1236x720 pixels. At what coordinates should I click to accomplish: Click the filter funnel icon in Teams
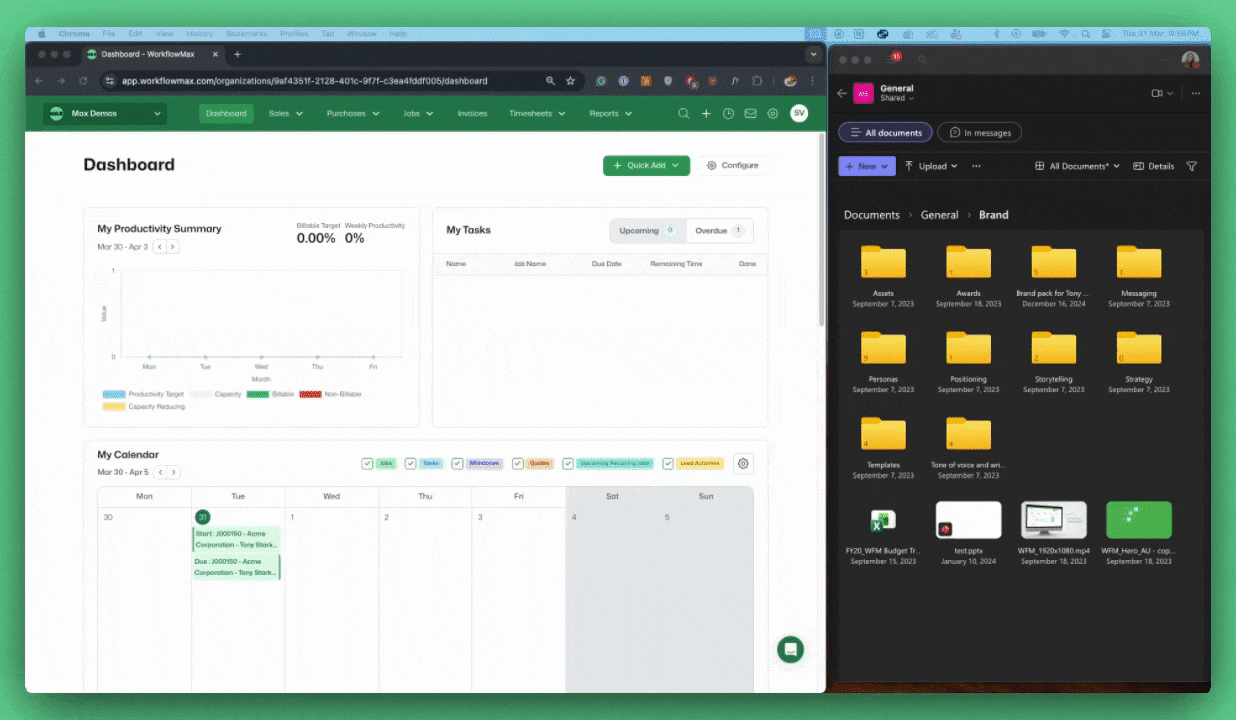coord(1191,166)
